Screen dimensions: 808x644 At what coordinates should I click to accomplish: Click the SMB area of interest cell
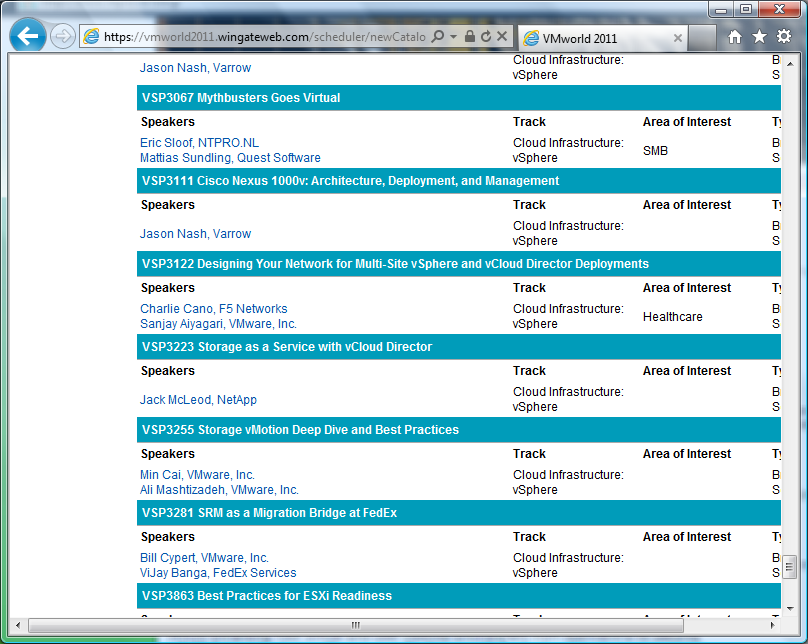[655, 150]
